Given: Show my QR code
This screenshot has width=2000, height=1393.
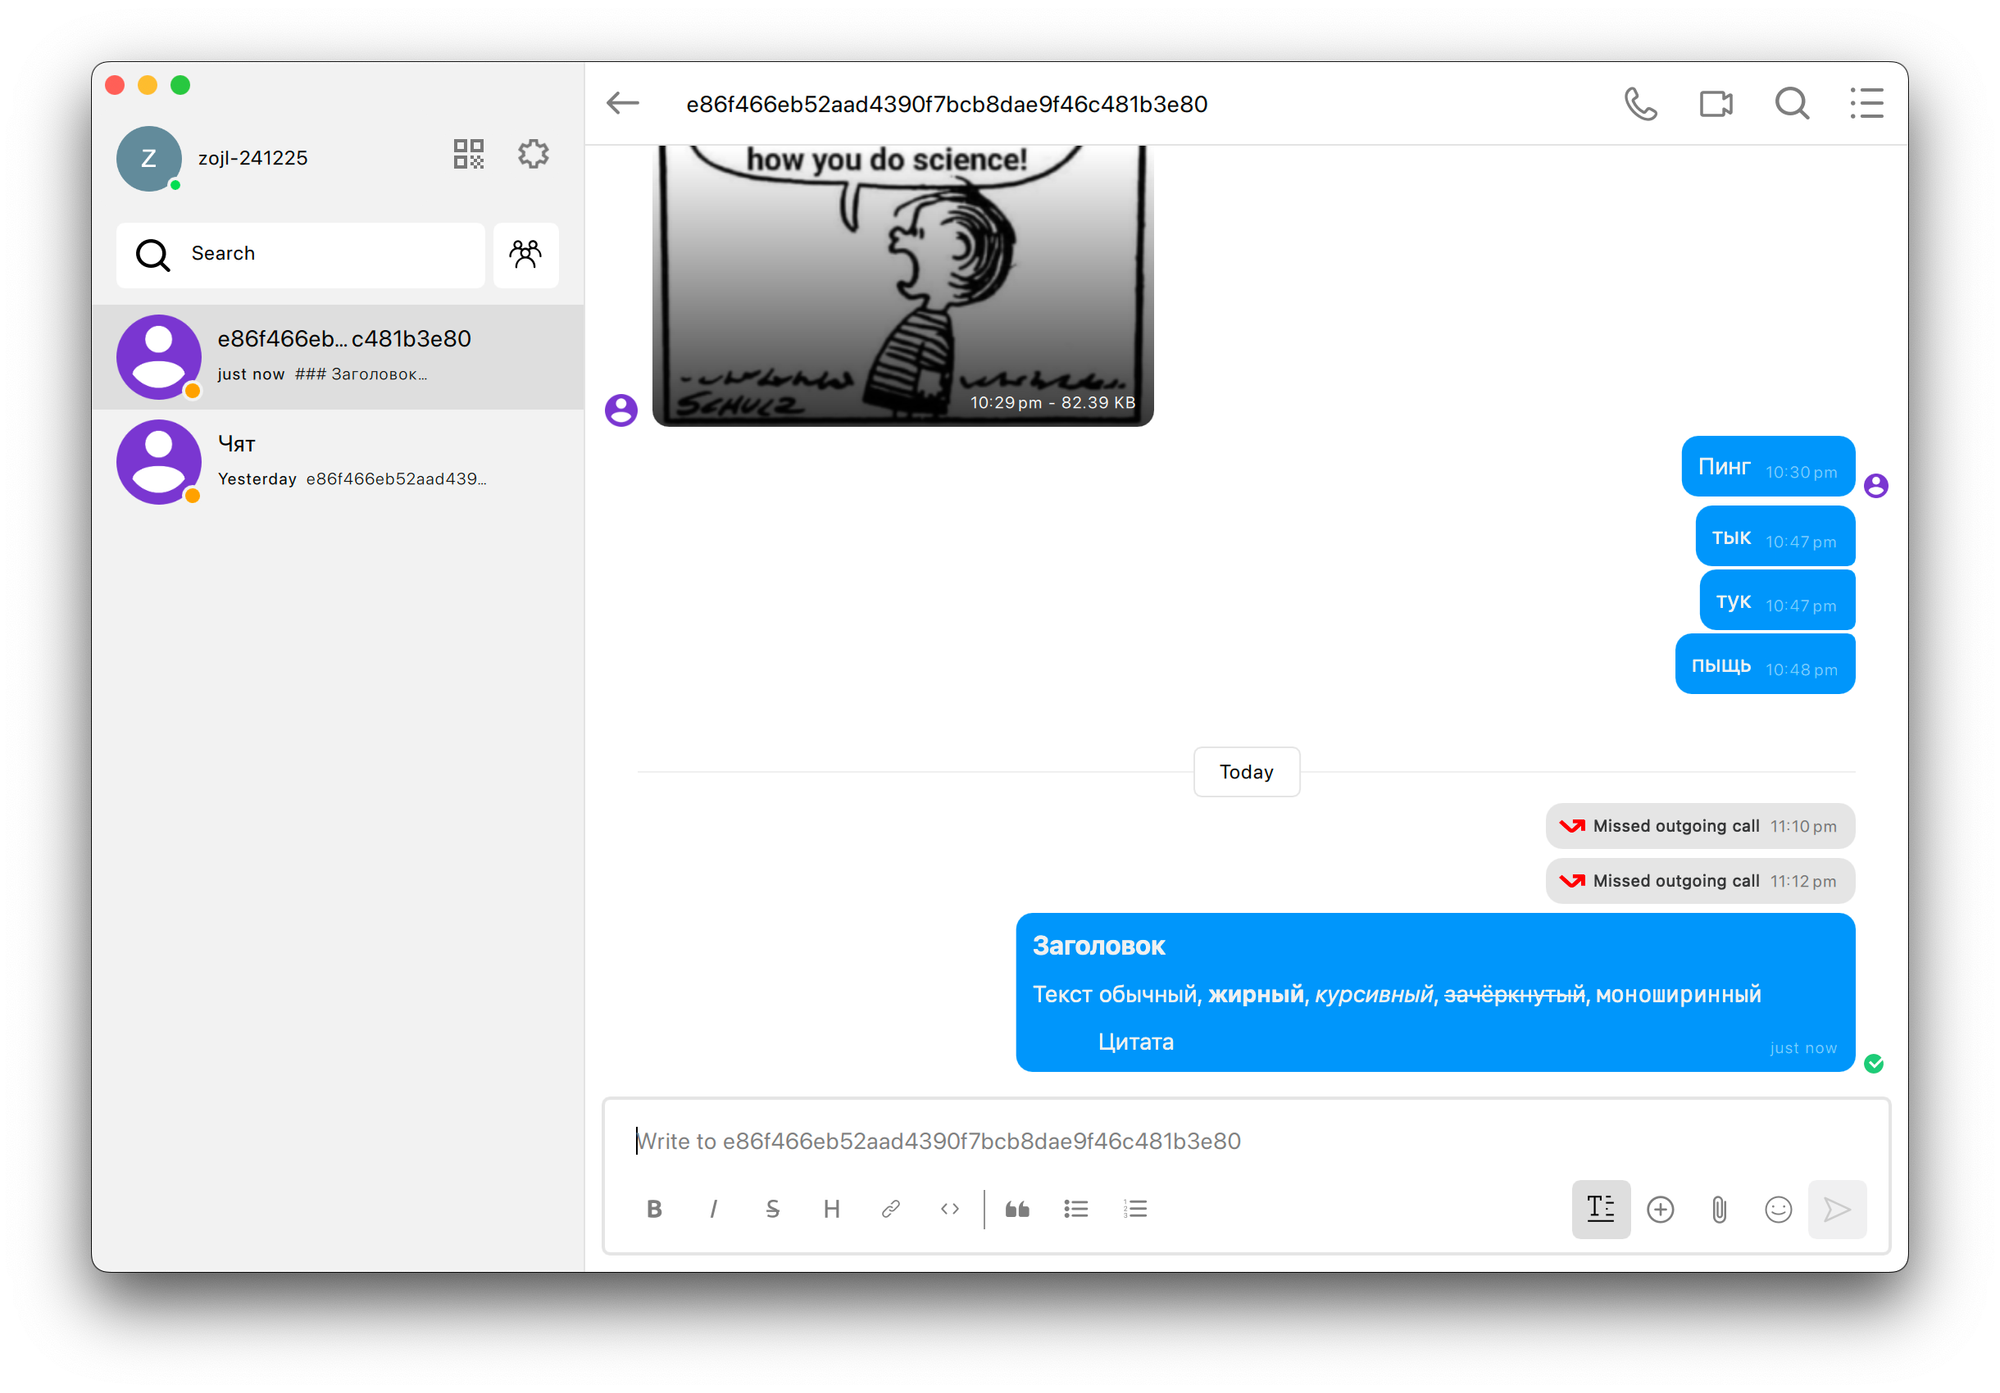Looking at the screenshot, I should 468,154.
